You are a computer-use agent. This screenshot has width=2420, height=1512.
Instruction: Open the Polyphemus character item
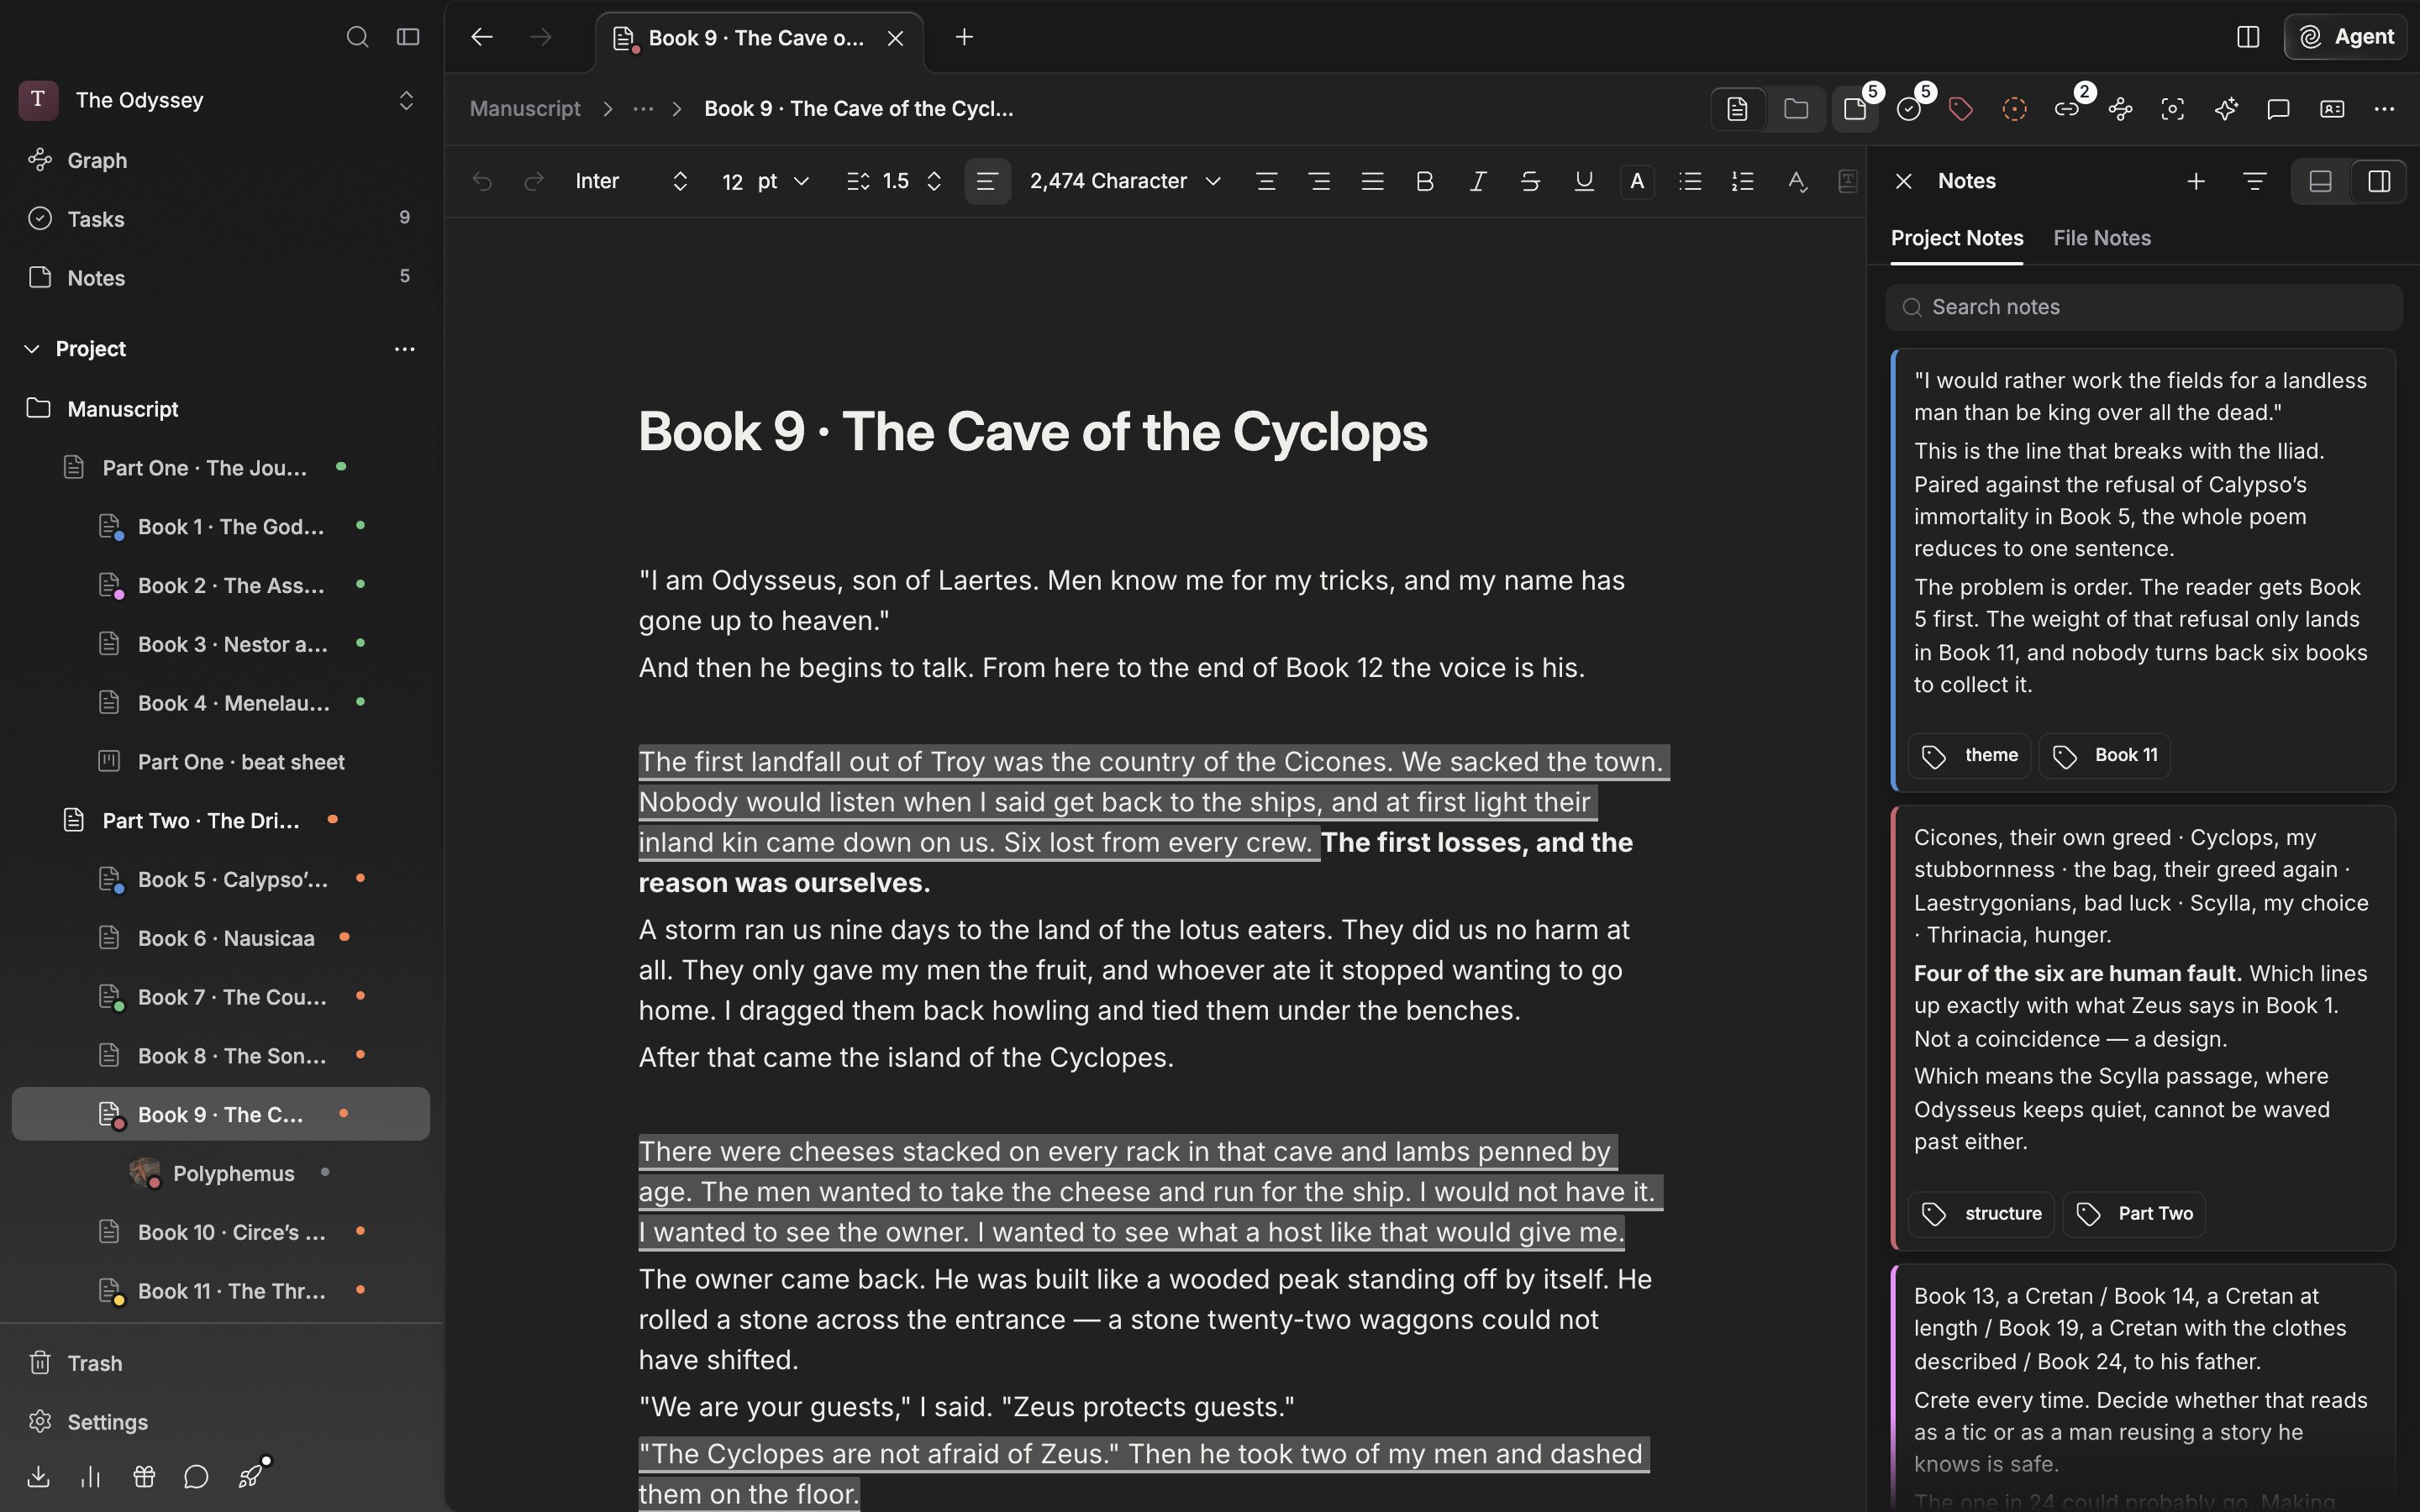tap(220, 1173)
